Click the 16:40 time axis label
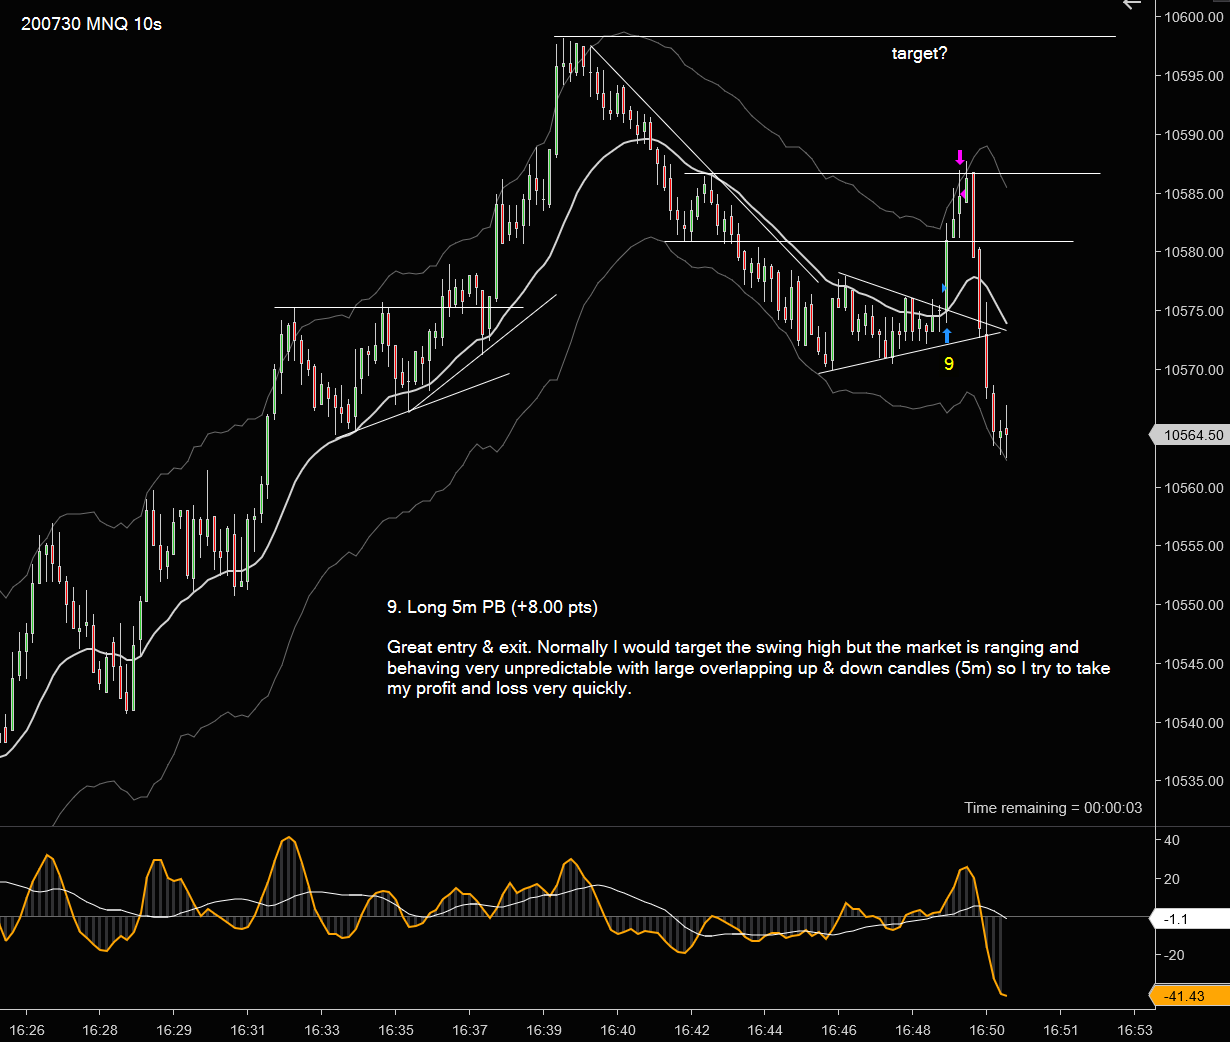 click(x=618, y=1030)
